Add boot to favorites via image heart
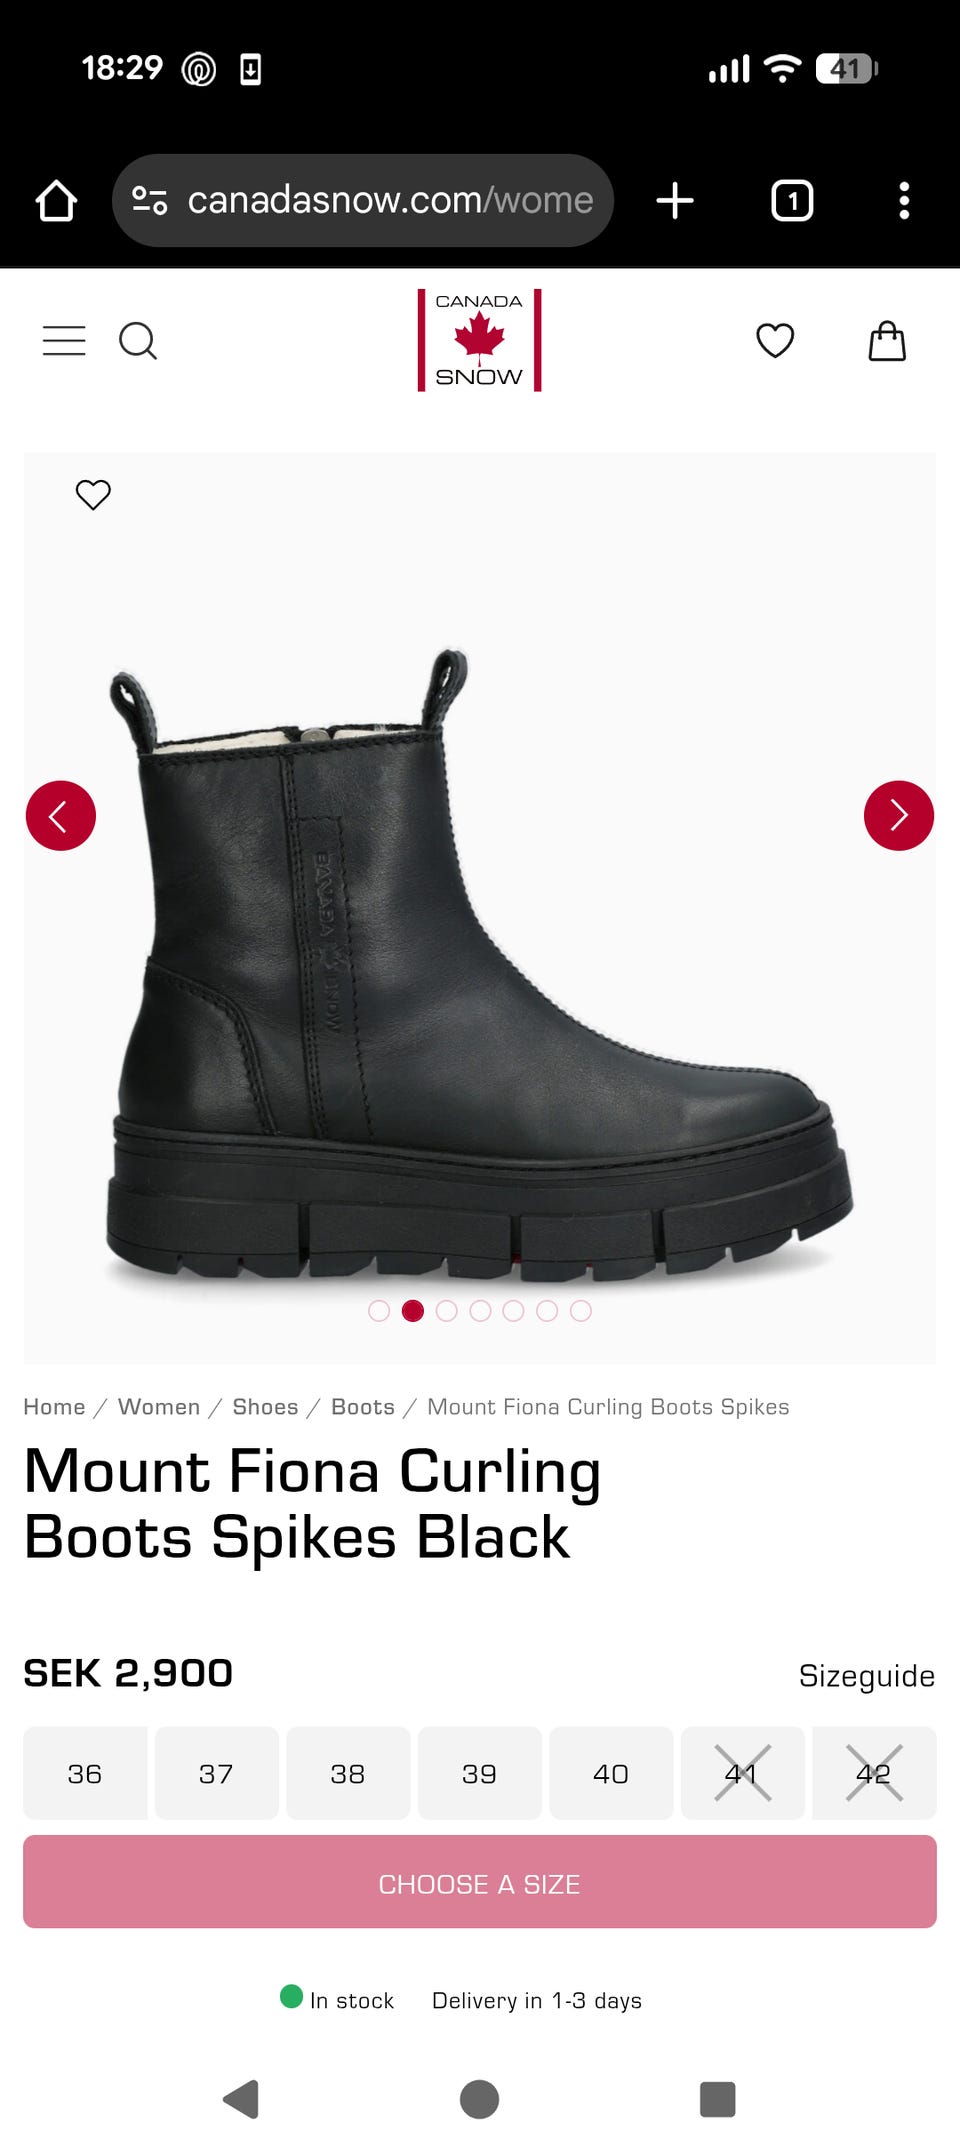This screenshot has width=960, height=2155. pyautogui.click(x=93, y=495)
